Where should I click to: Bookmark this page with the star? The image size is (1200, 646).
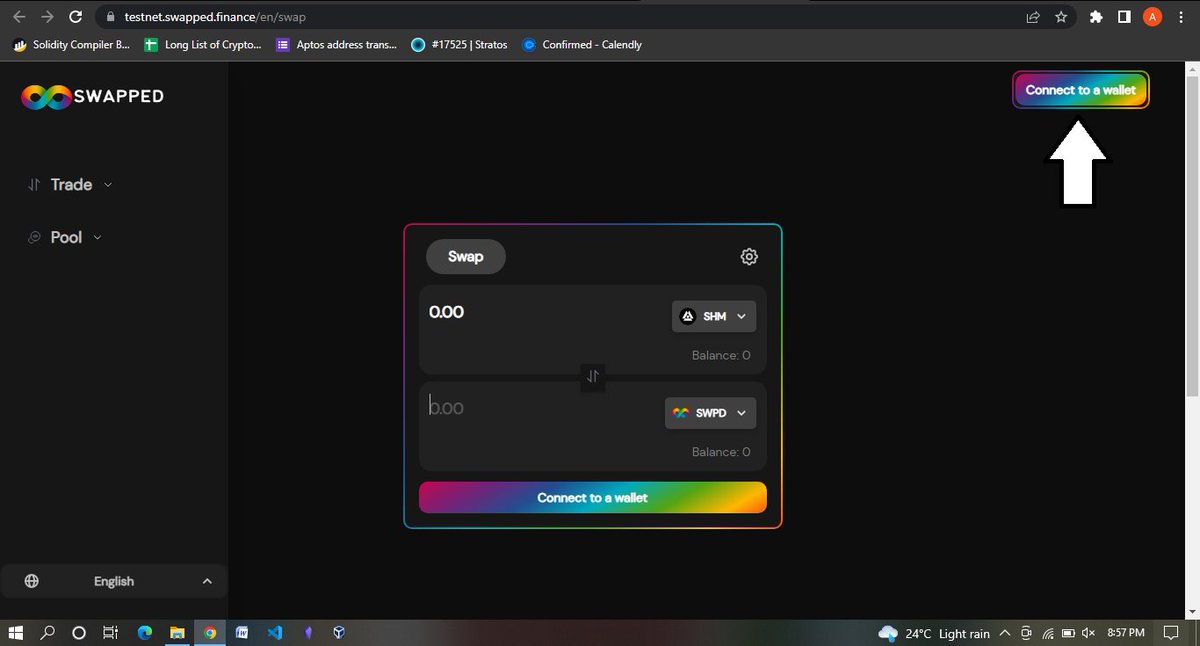tap(1061, 17)
